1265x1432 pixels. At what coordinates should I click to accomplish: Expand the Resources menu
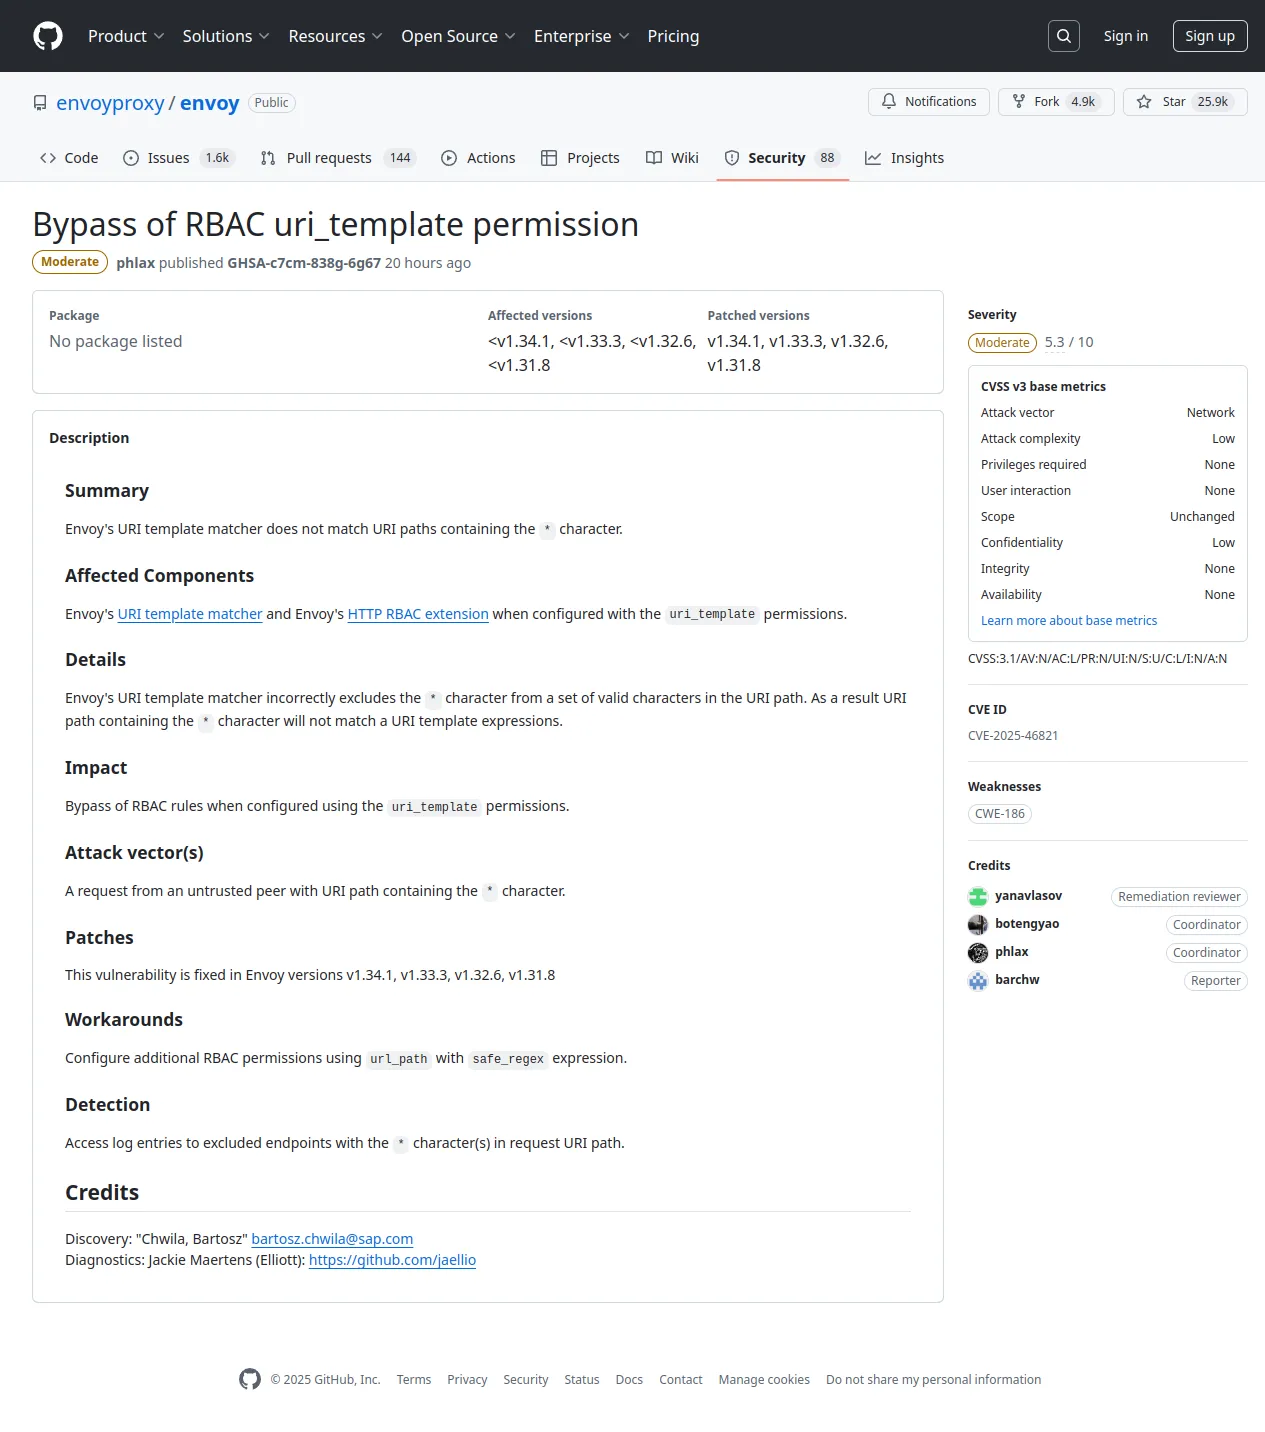point(335,36)
